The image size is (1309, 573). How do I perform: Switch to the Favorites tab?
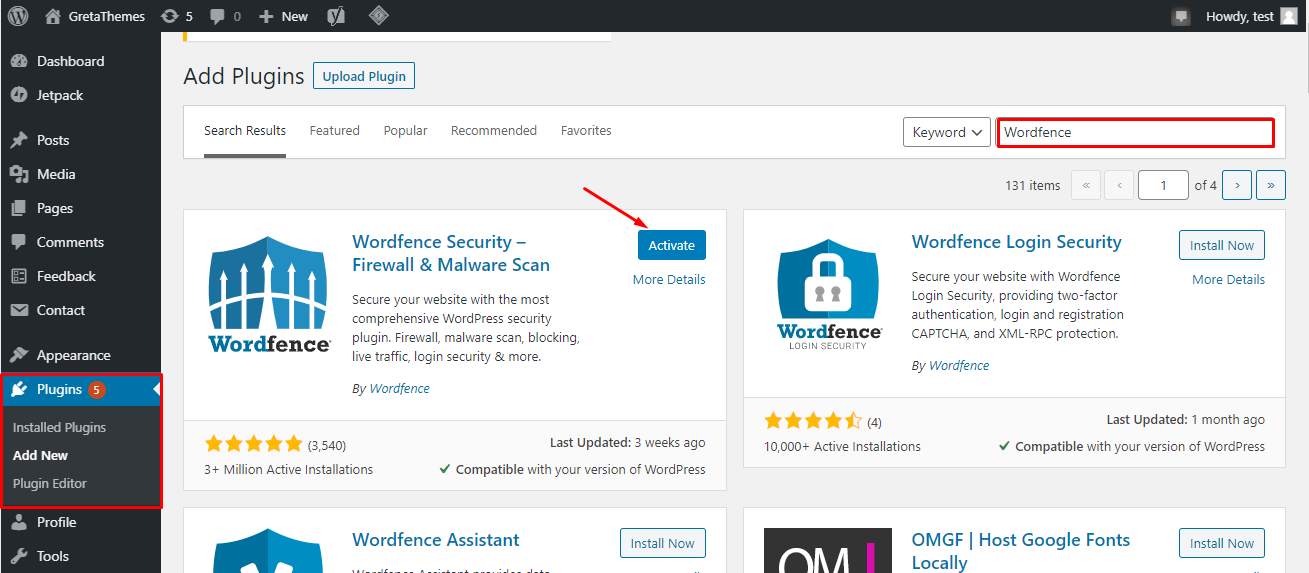[586, 131]
